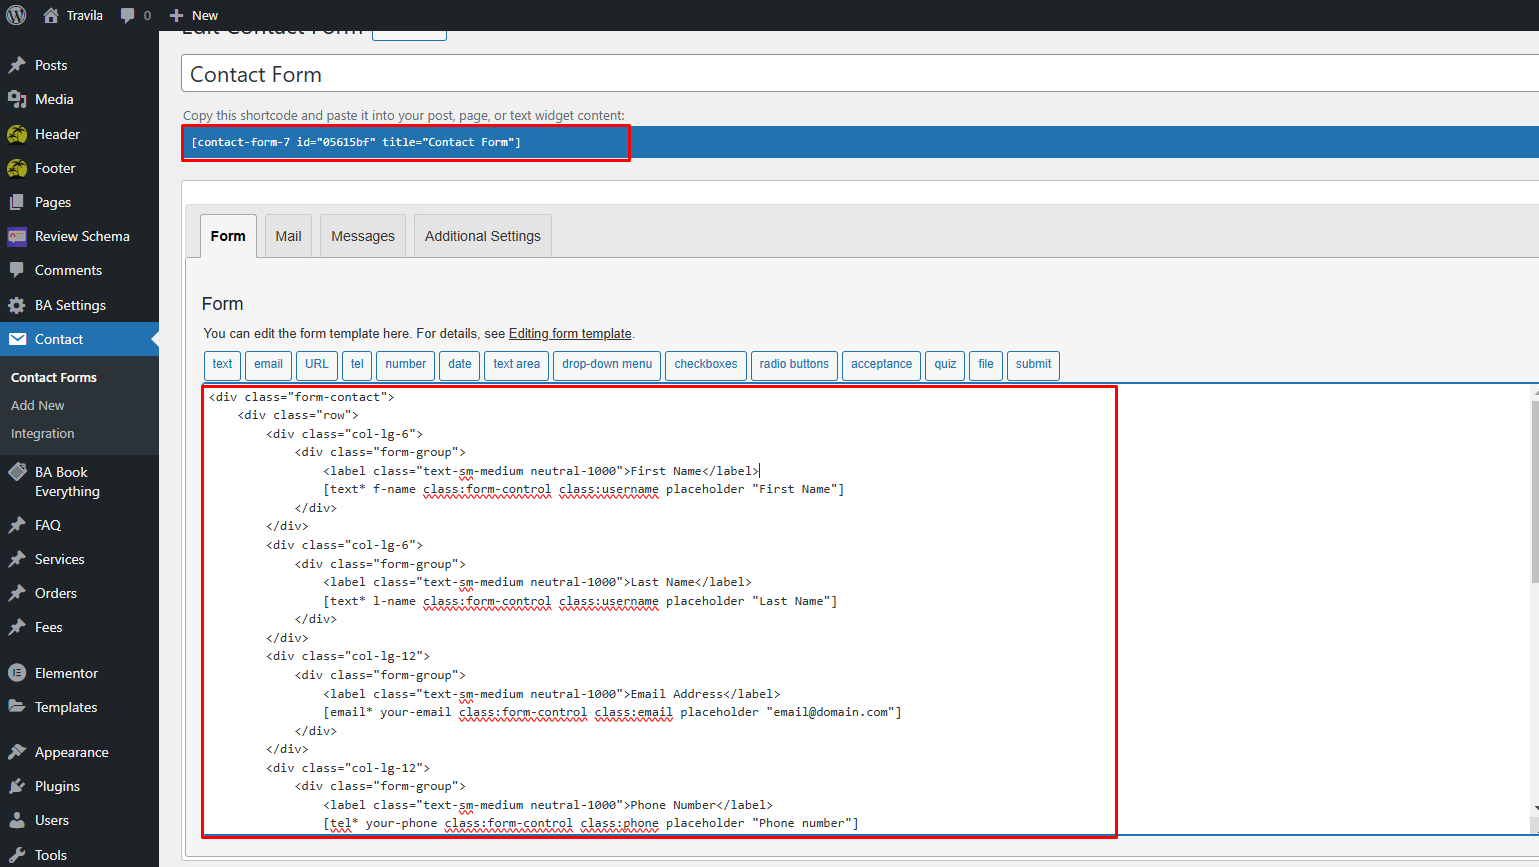1539x867 pixels.
Task: Select the contact-form-7 shortcode field
Action: [x=405, y=142]
